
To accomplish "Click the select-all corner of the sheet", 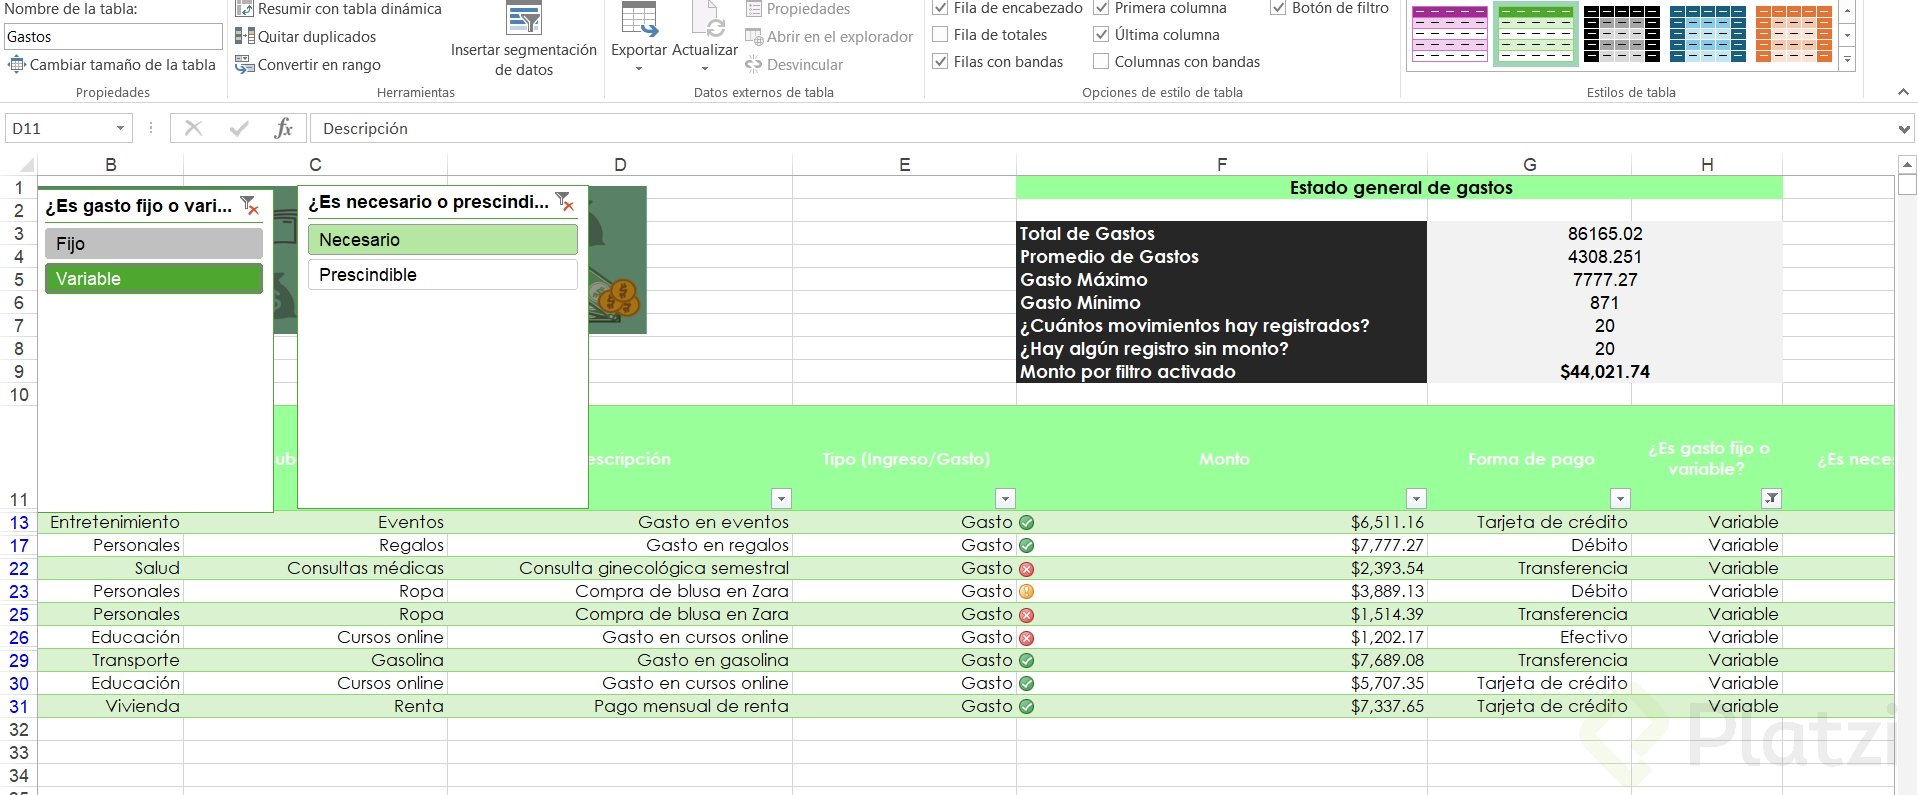I will coord(25,165).
